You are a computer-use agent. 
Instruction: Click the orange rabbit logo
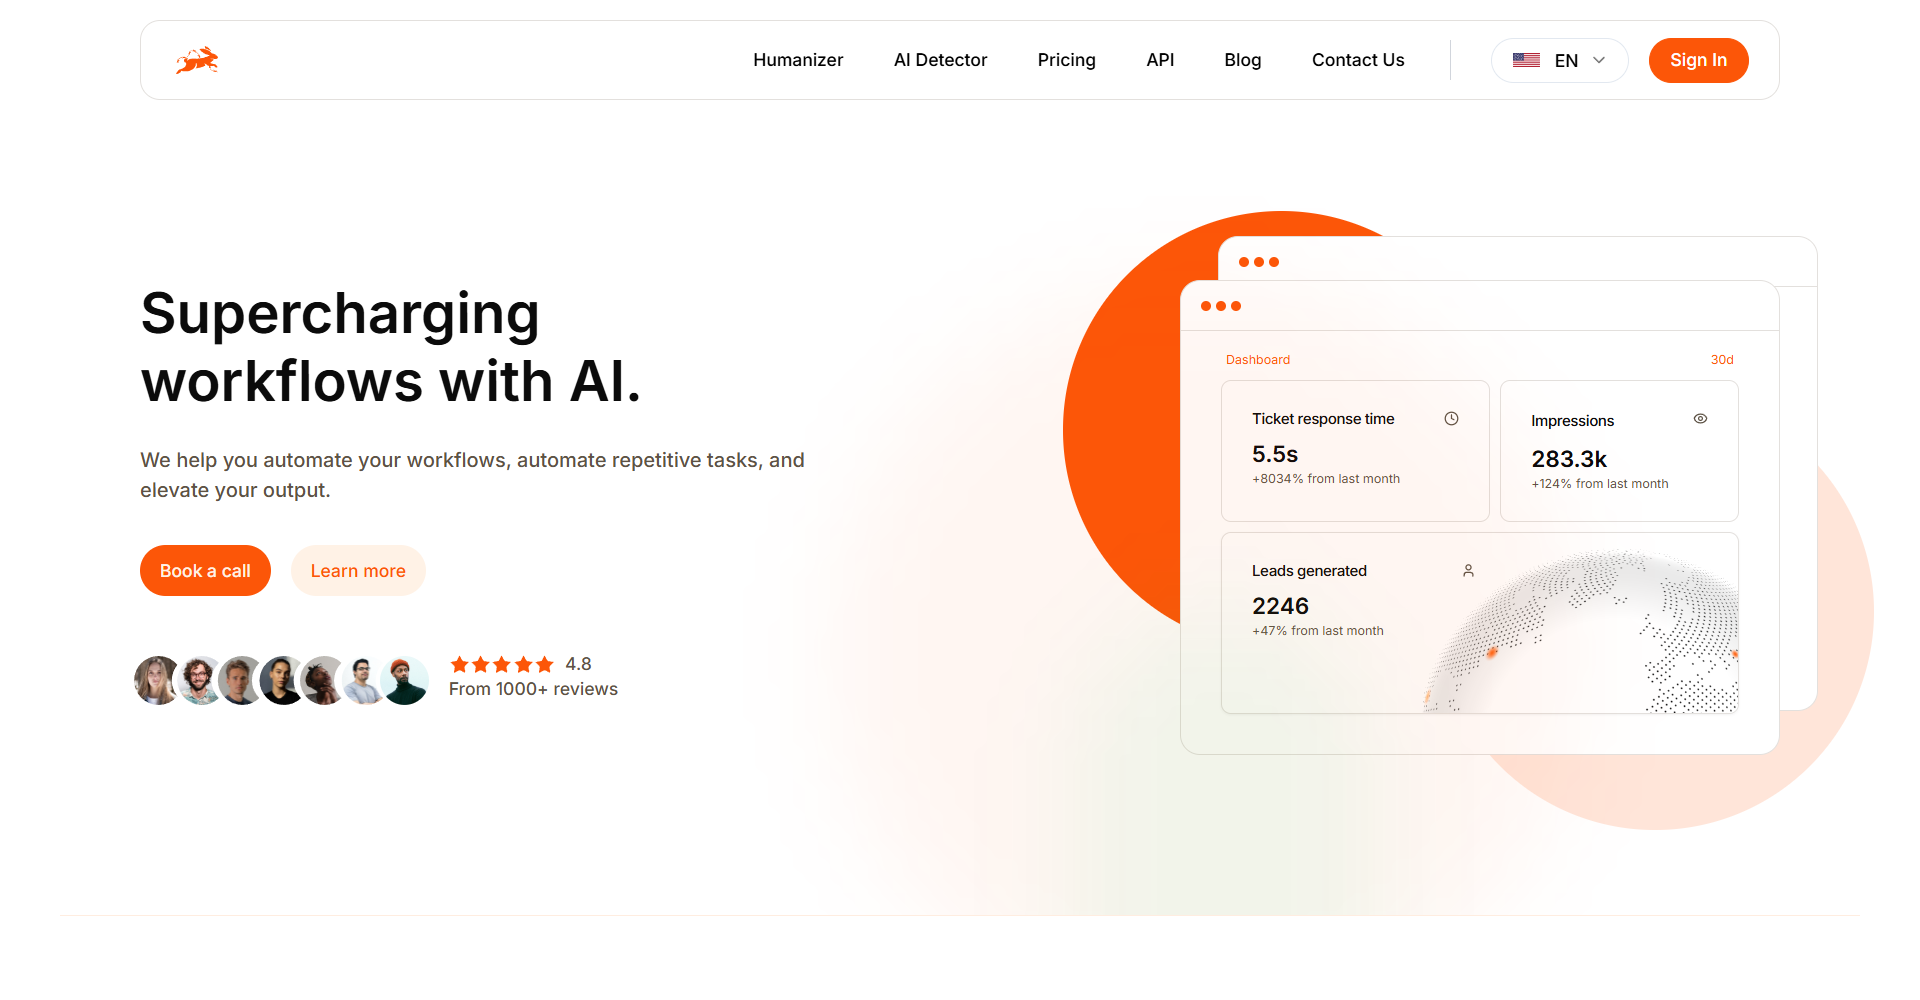click(197, 60)
